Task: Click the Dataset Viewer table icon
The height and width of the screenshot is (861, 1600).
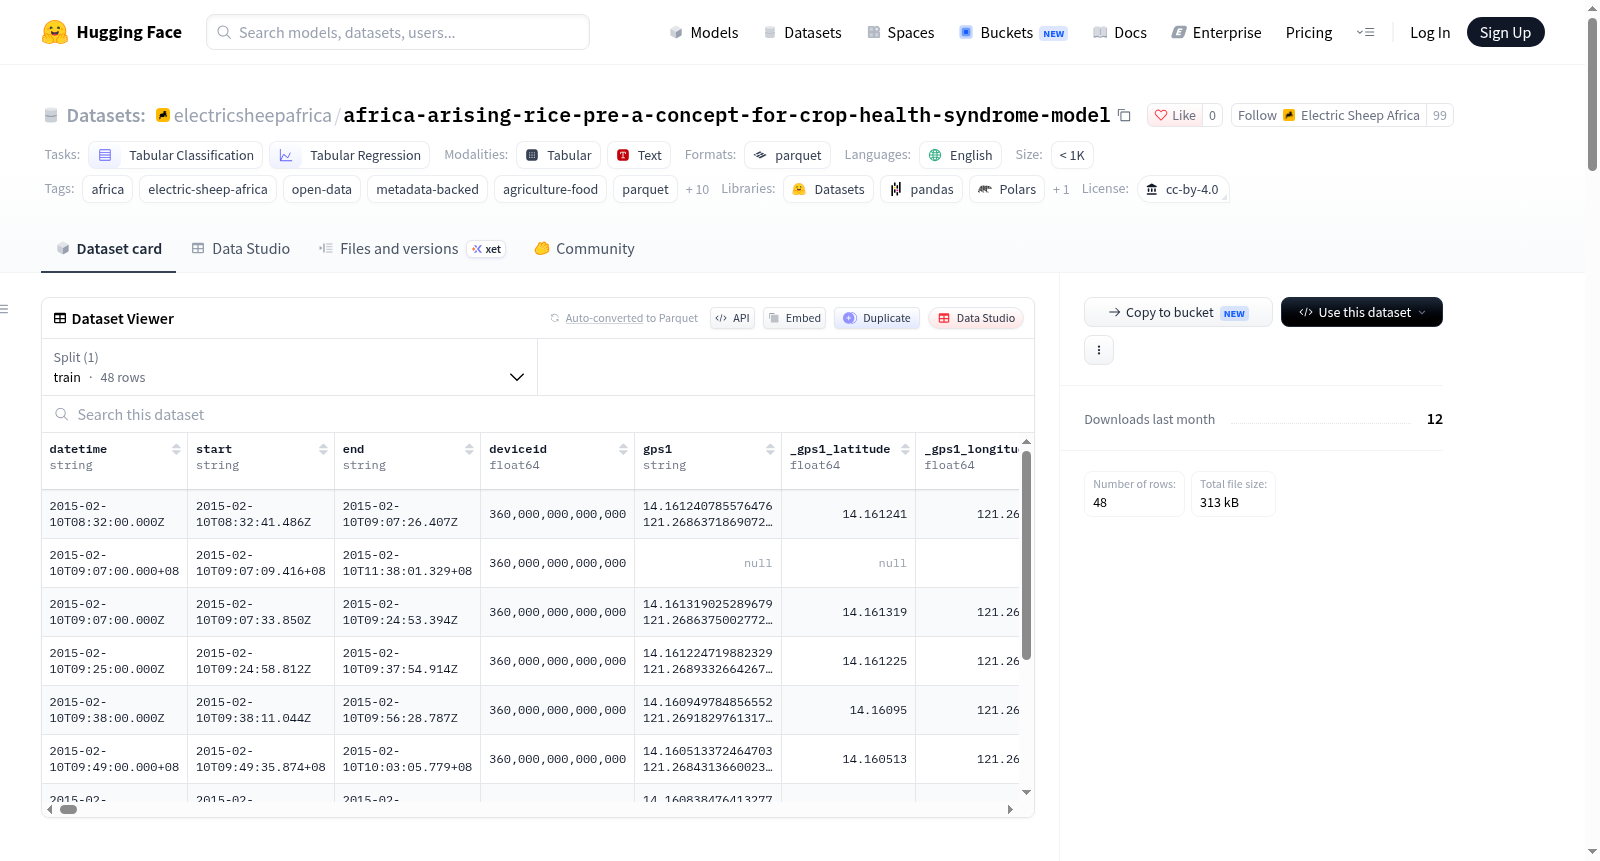Action: [60, 318]
